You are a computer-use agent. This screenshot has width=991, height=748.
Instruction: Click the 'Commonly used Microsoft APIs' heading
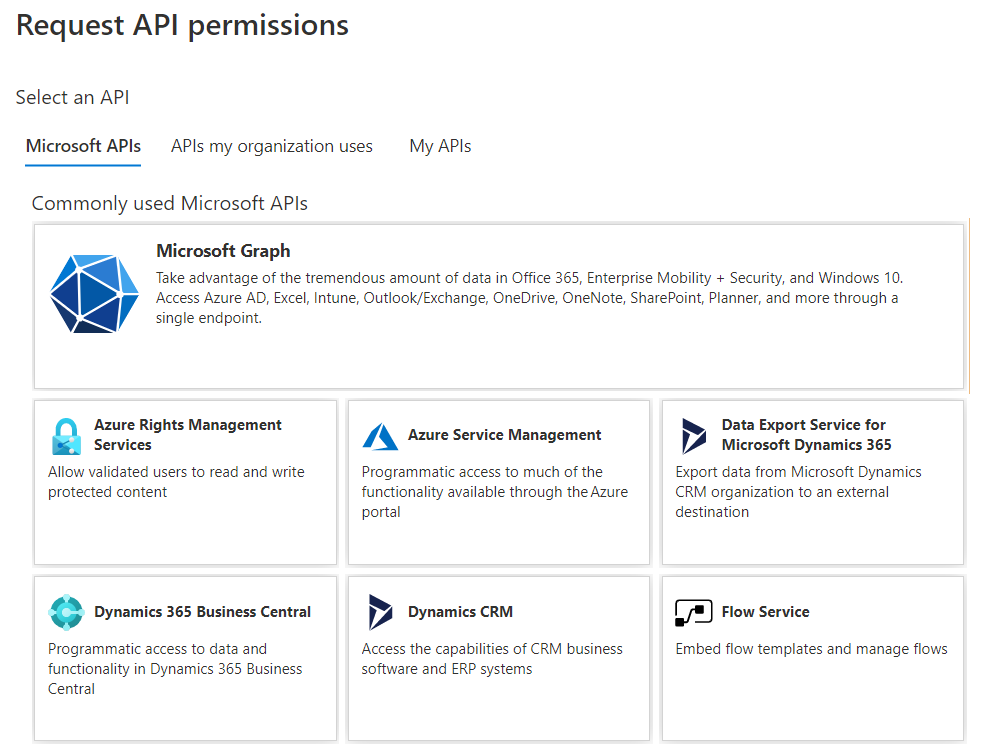tap(169, 203)
